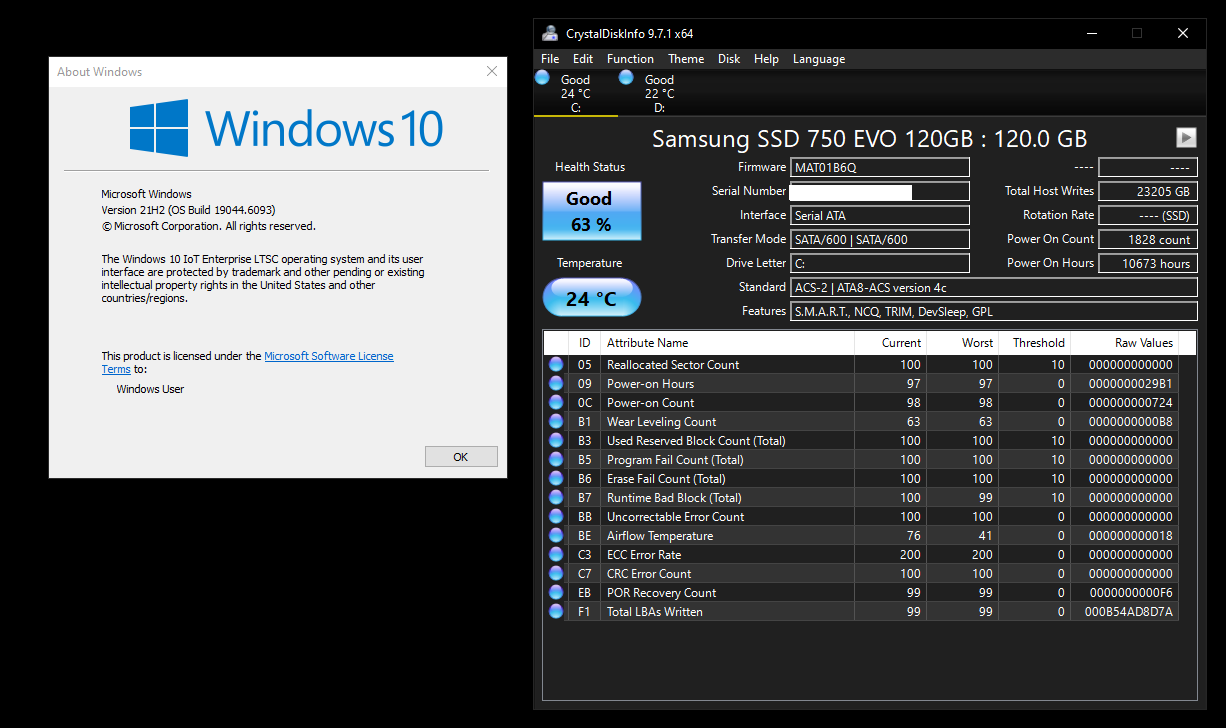Open the Function menu
This screenshot has height=728, width=1226.
point(630,59)
